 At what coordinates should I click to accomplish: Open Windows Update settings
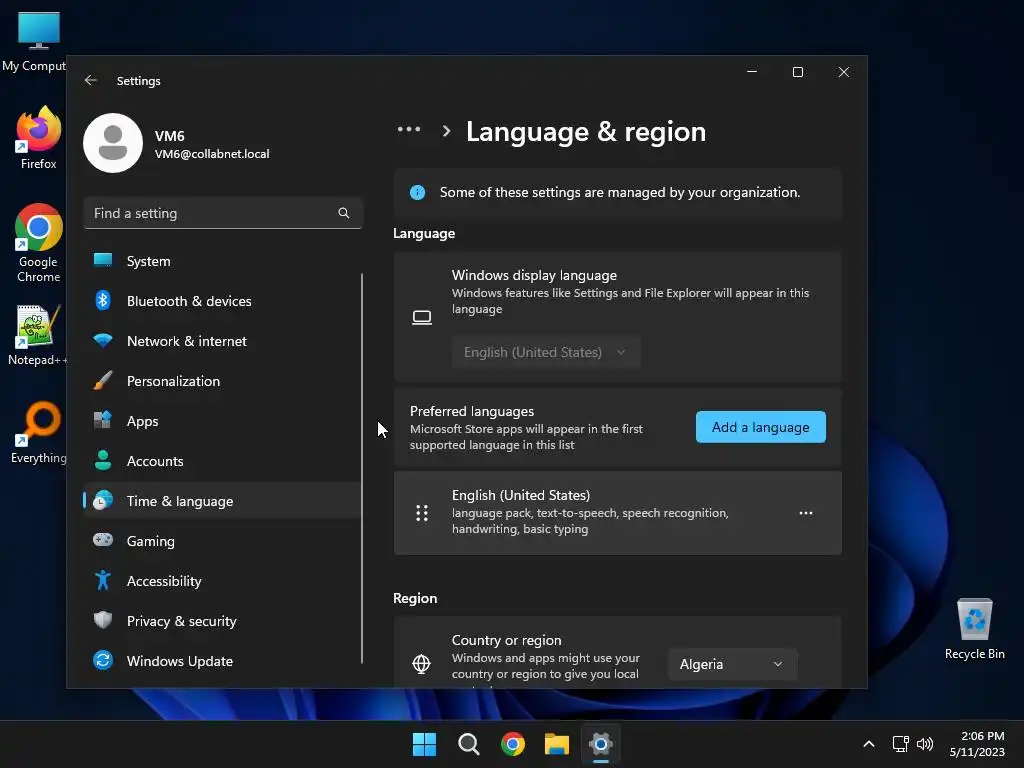click(x=222, y=660)
